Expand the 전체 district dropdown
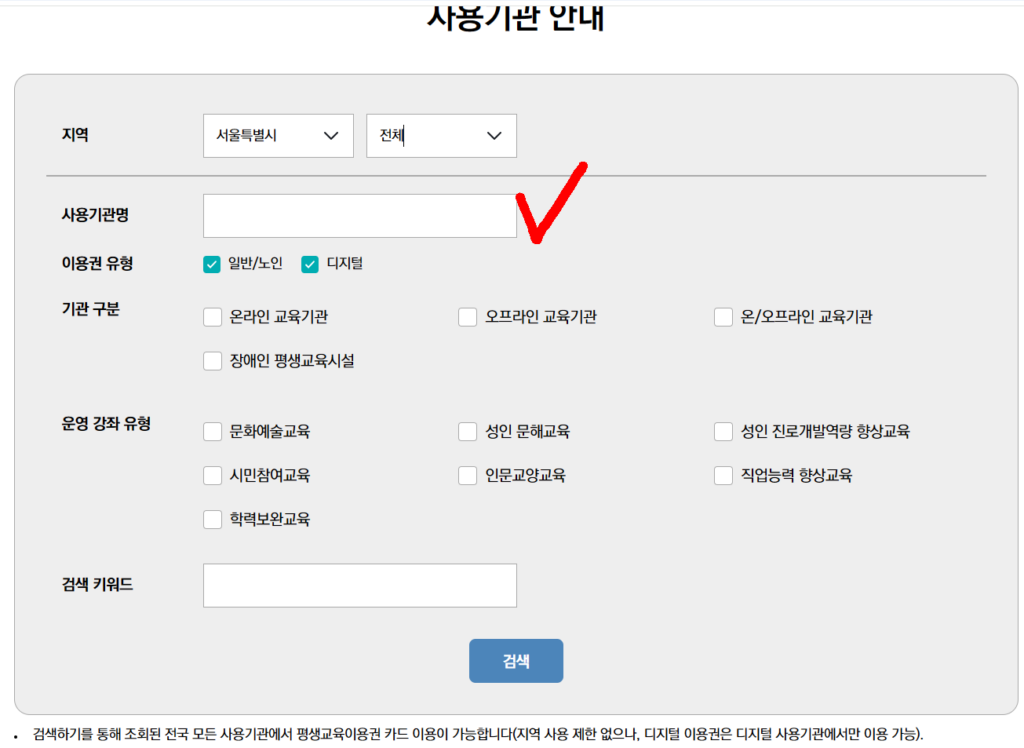The image size is (1024, 748). pos(441,136)
